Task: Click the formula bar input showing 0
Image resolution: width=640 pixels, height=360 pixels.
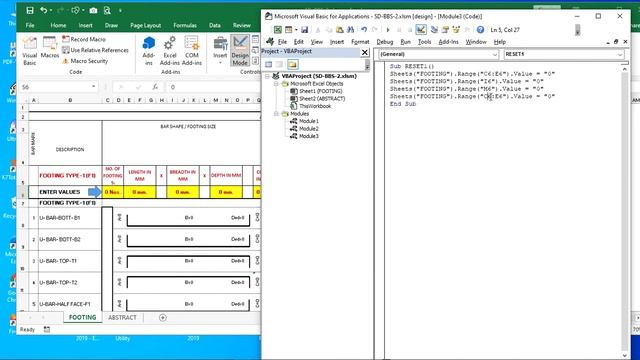Action: coord(214,87)
